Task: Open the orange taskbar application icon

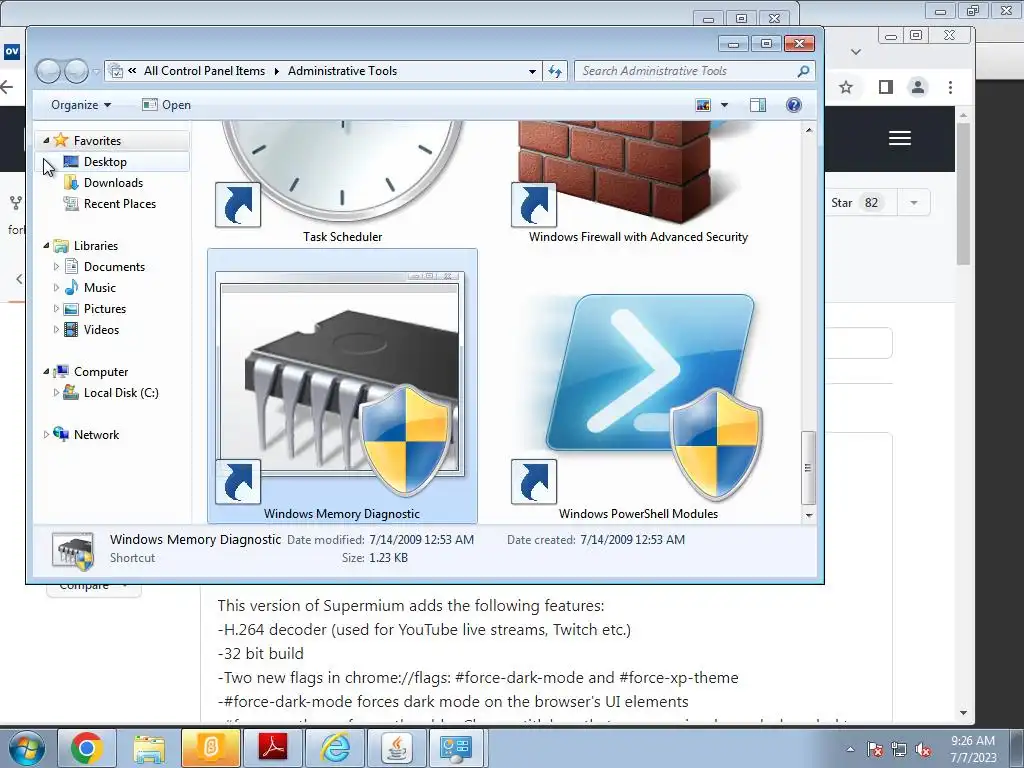Action: [x=210, y=748]
